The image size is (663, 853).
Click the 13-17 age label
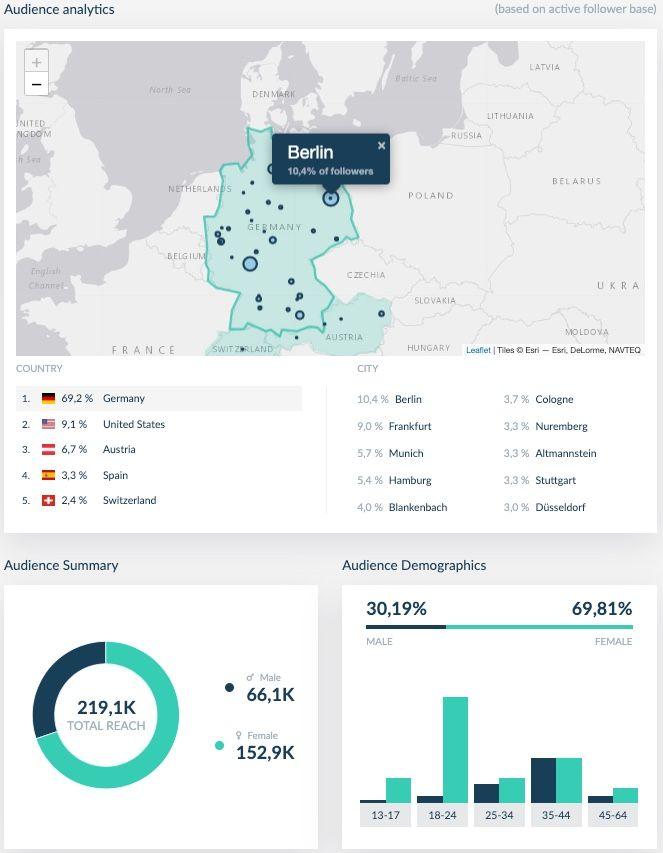pyautogui.click(x=385, y=815)
